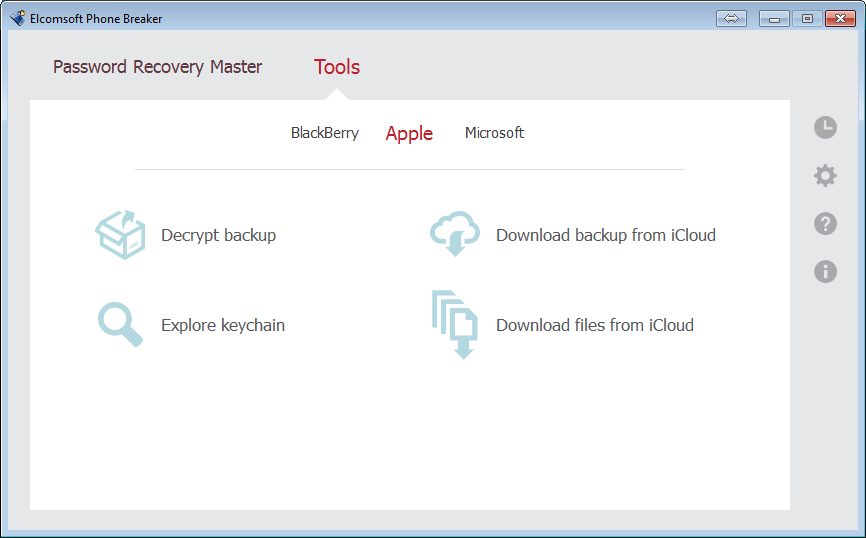Click the double-arrow resize button in the title bar
The height and width of the screenshot is (538, 866).
pos(731,19)
